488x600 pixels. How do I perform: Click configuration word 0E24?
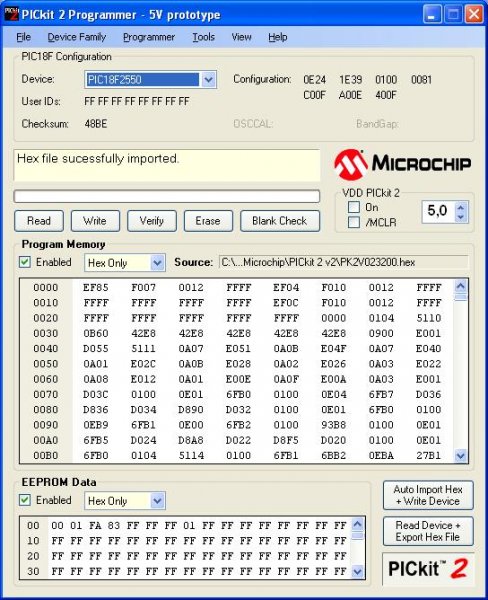coord(314,80)
